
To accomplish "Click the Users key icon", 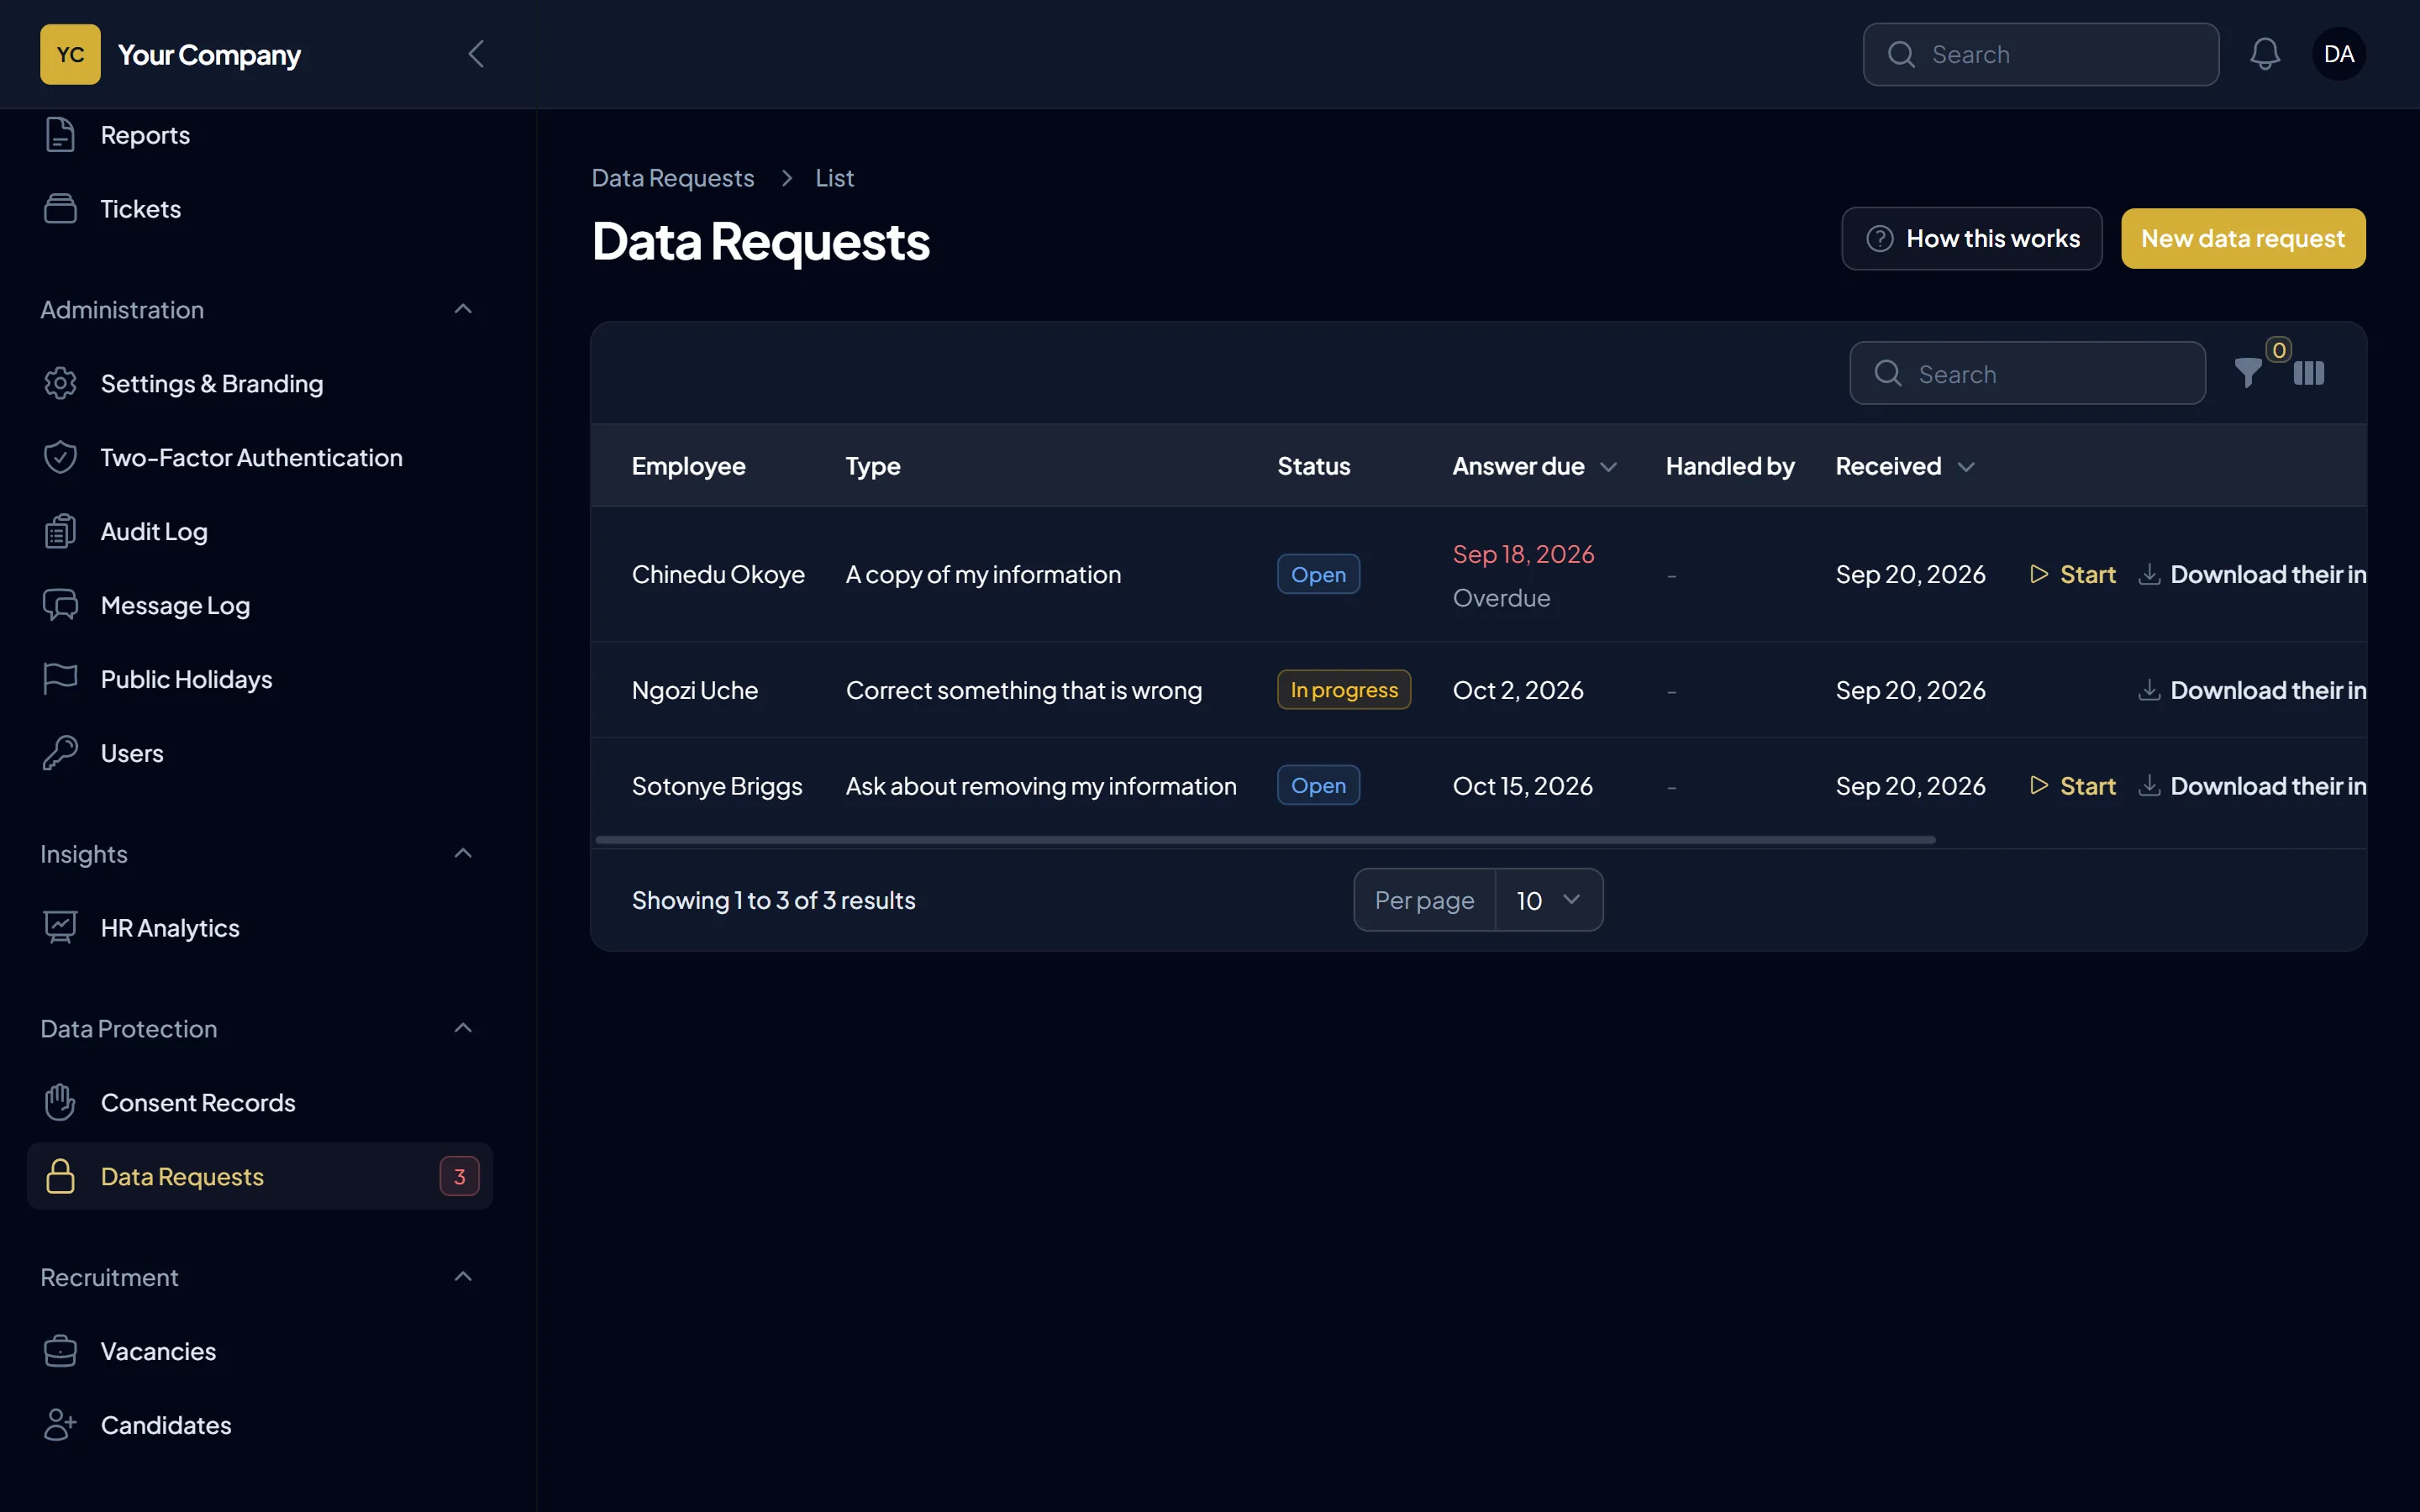I will coord(60,753).
